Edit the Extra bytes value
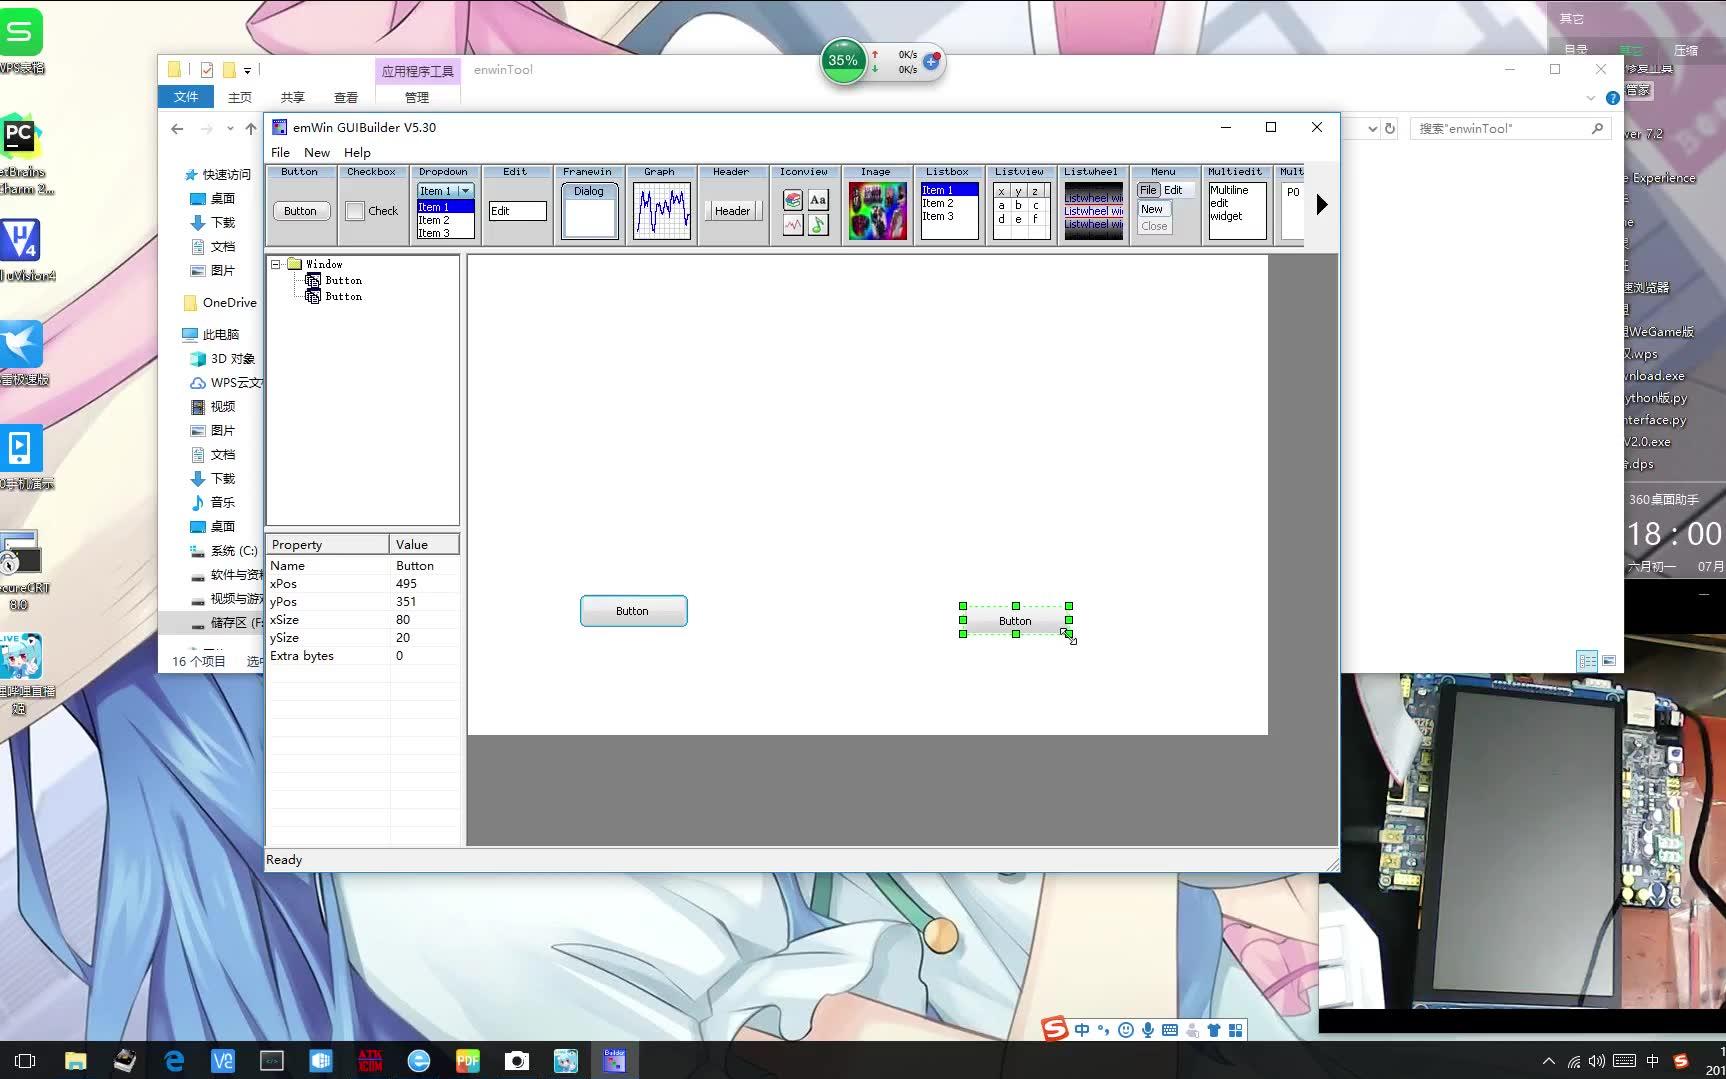1726x1079 pixels. [425, 656]
